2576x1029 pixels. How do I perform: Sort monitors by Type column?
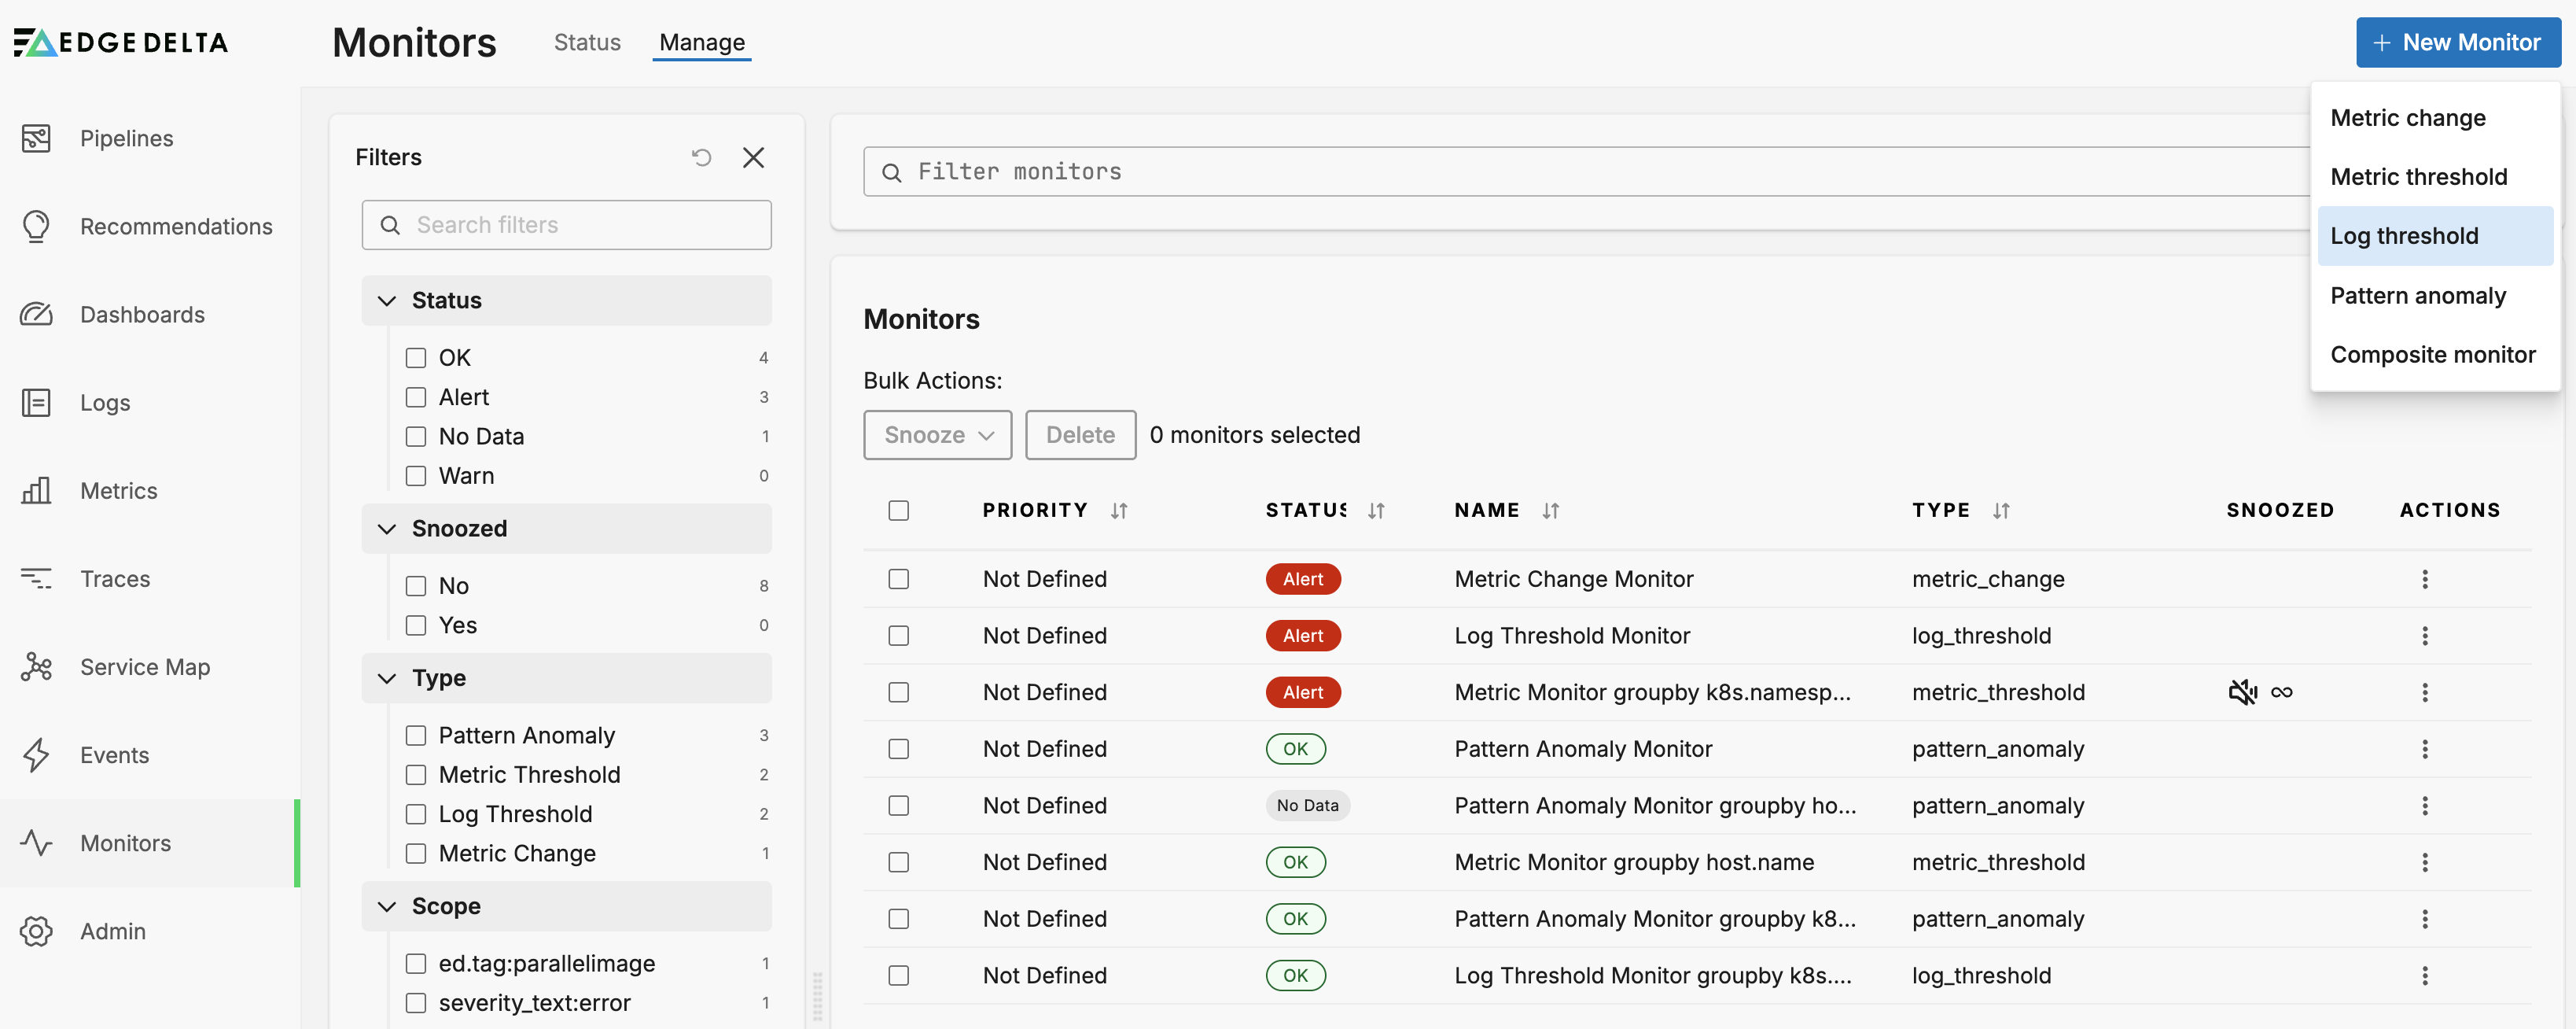click(x=2000, y=511)
